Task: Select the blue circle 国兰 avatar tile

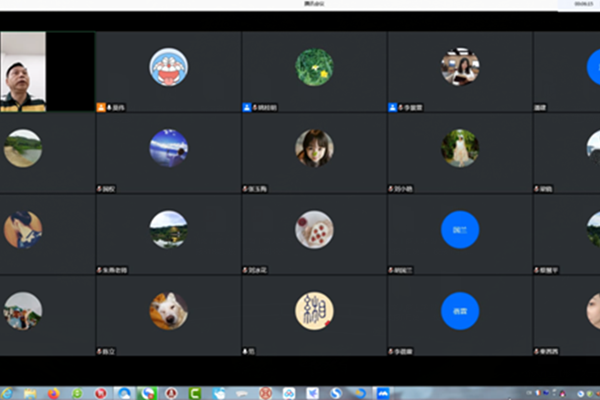Action: [460, 229]
